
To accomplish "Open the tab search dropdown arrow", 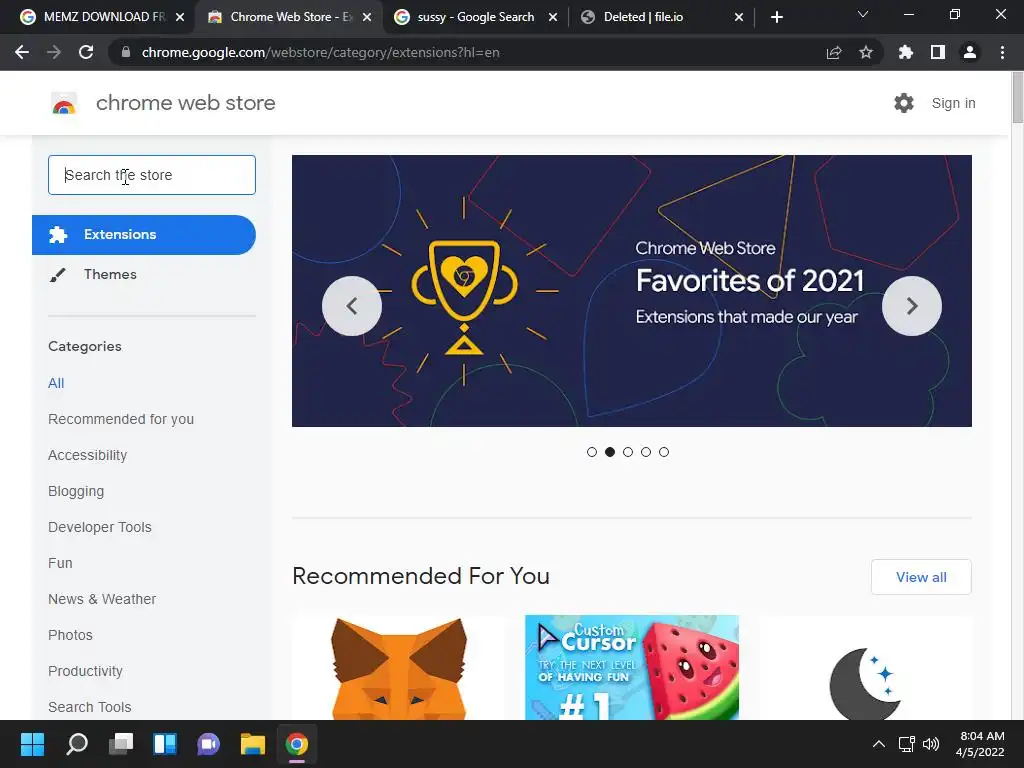I will tap(863, 14).
